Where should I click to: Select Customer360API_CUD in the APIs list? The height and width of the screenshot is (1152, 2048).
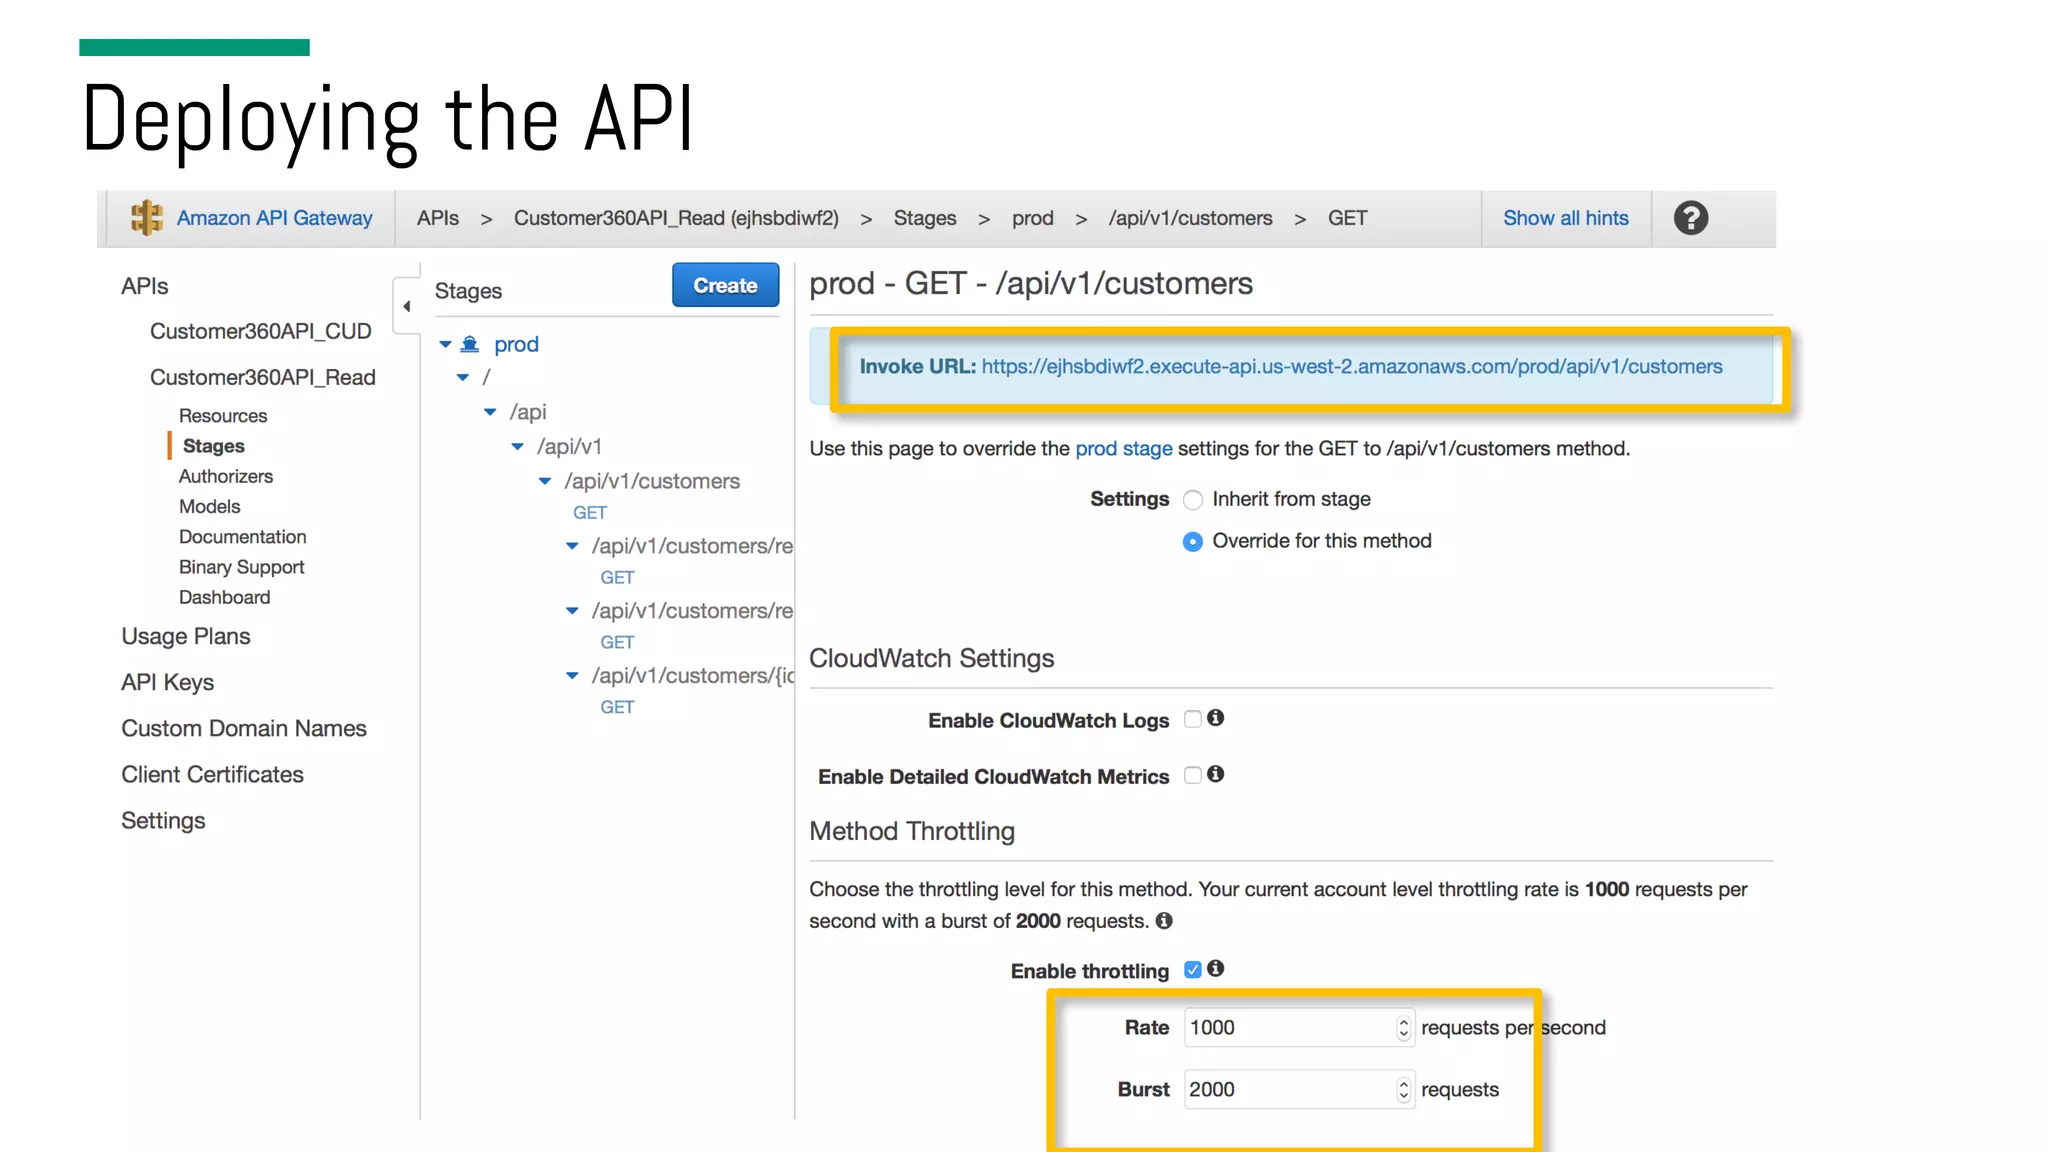click(261, 331)
